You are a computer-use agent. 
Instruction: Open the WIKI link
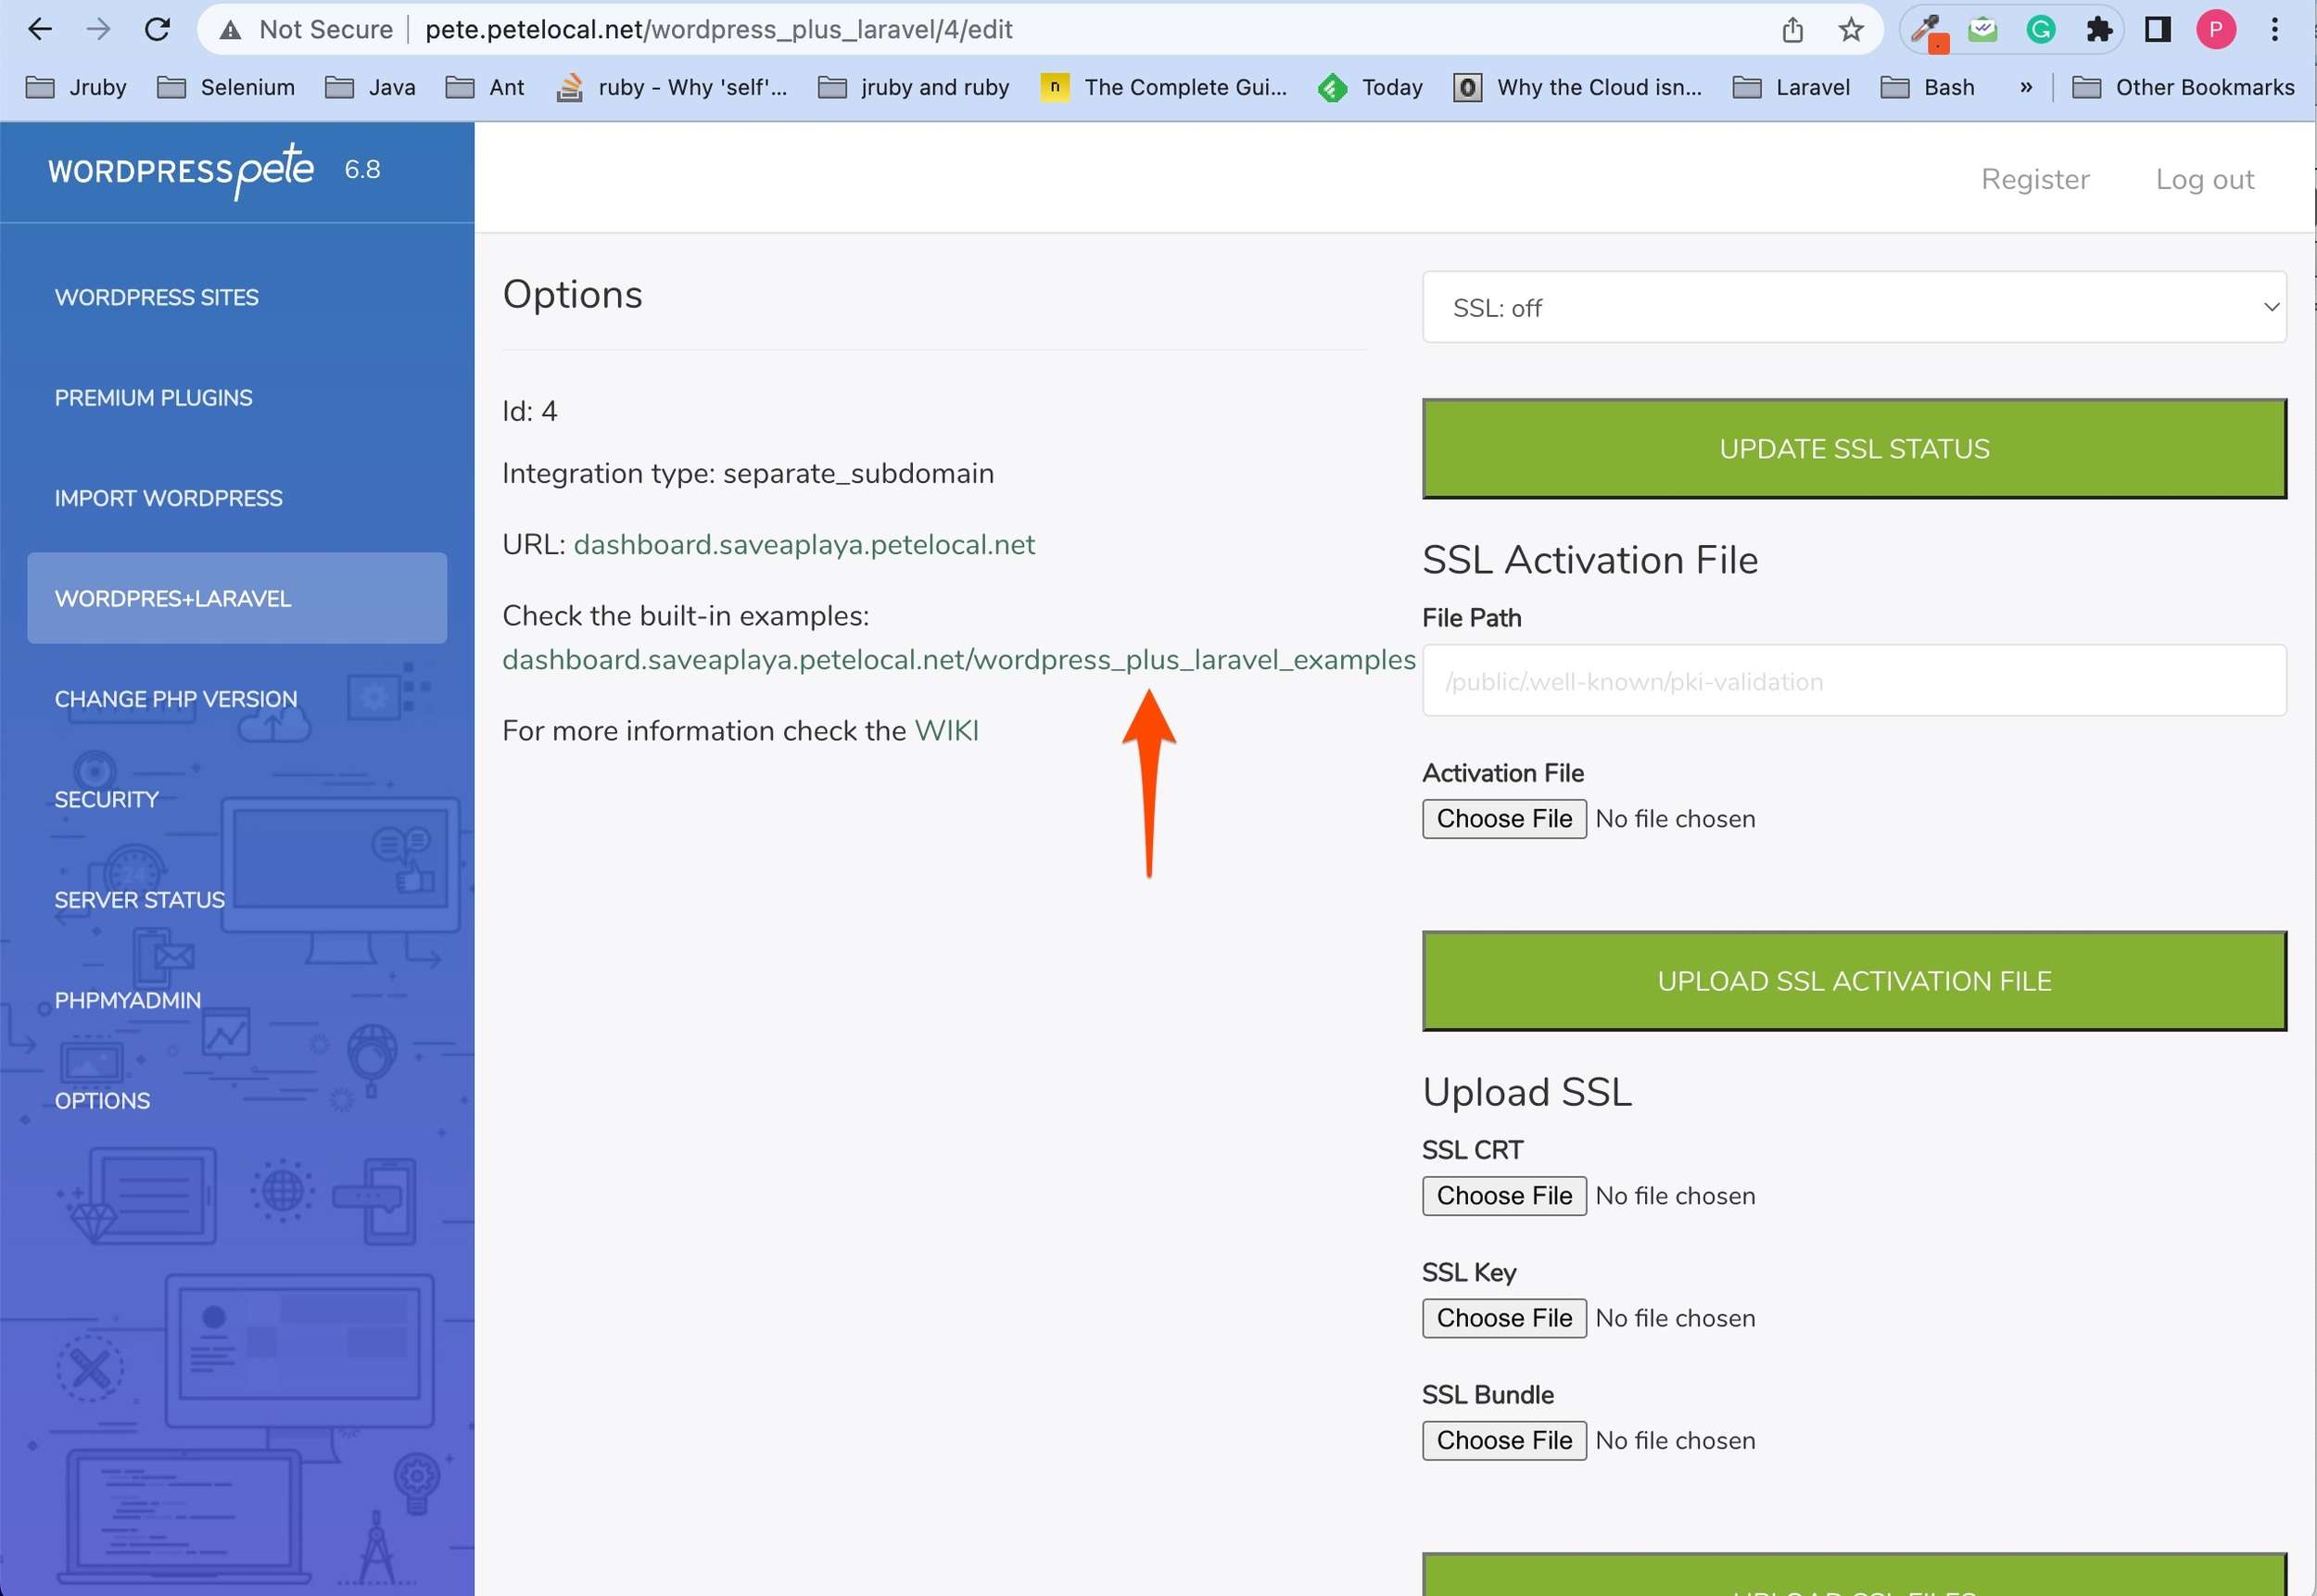point(946,730)
